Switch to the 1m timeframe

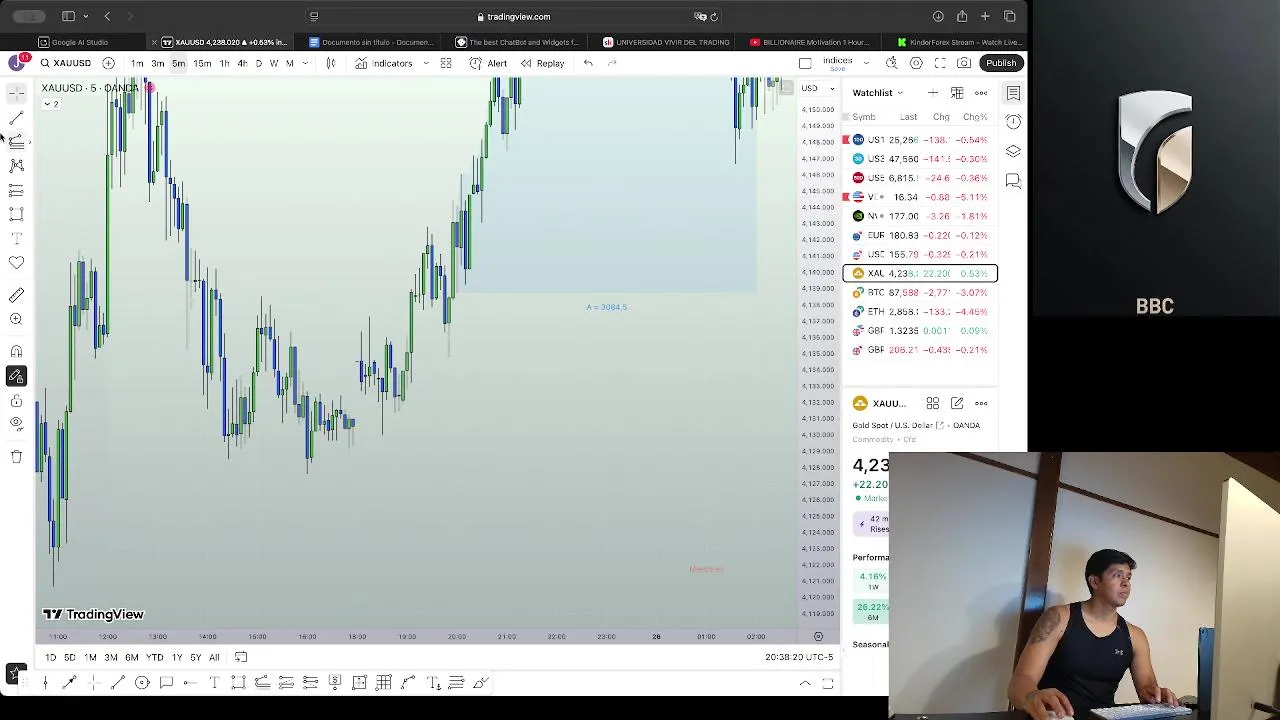tap(137, 63)
